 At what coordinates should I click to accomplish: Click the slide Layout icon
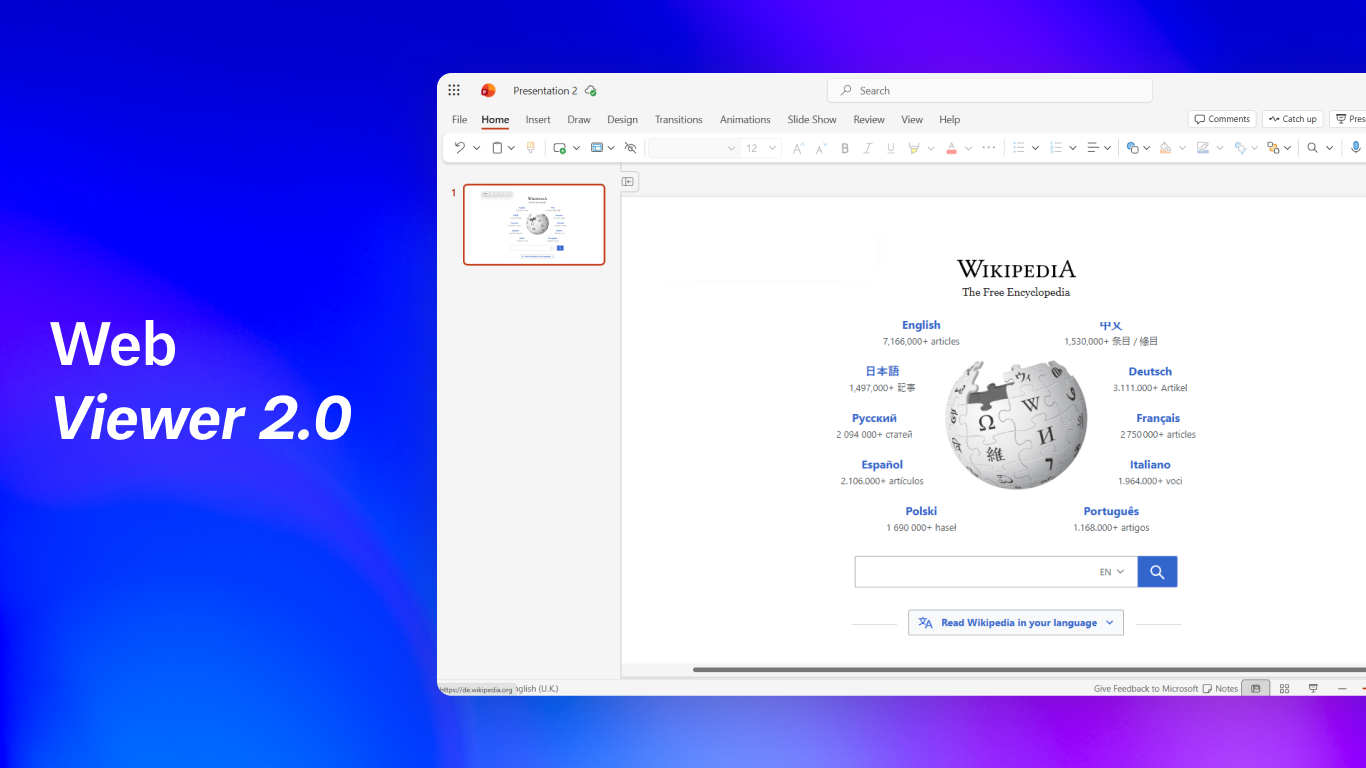[597, 147]
